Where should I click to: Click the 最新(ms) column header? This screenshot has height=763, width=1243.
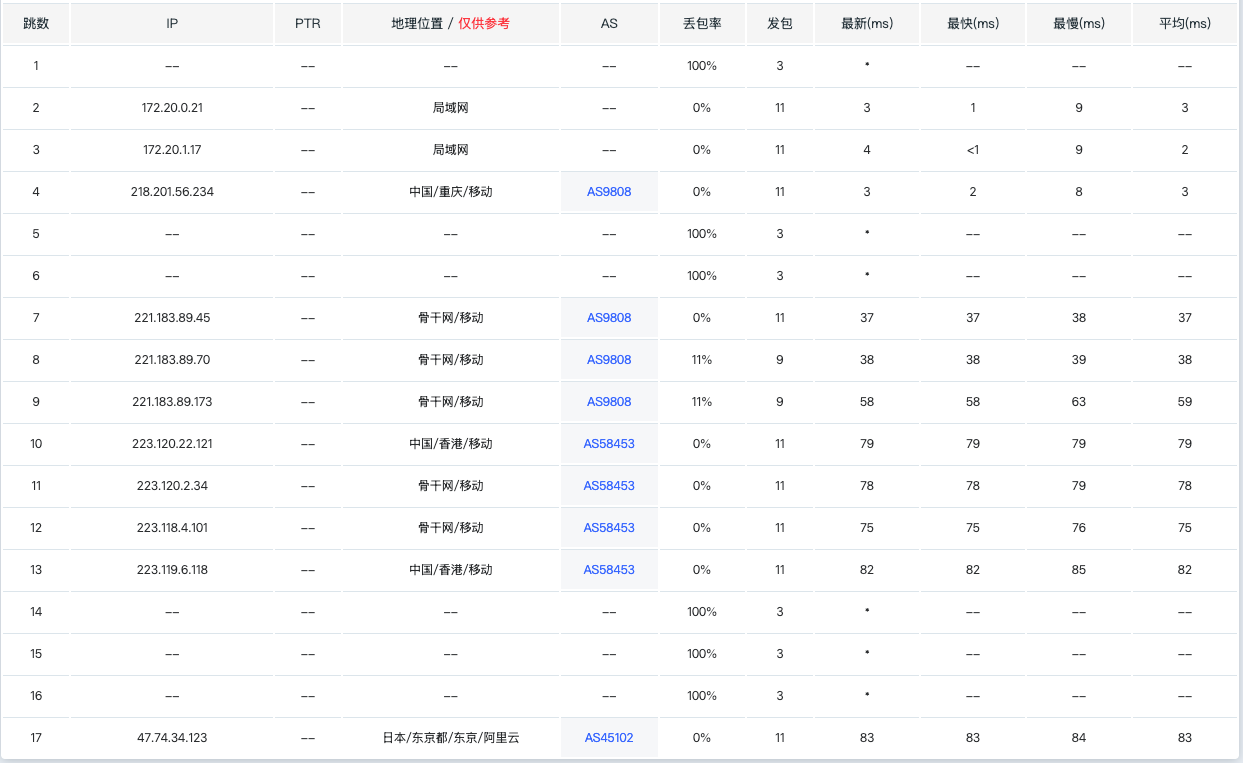point(867,23)
